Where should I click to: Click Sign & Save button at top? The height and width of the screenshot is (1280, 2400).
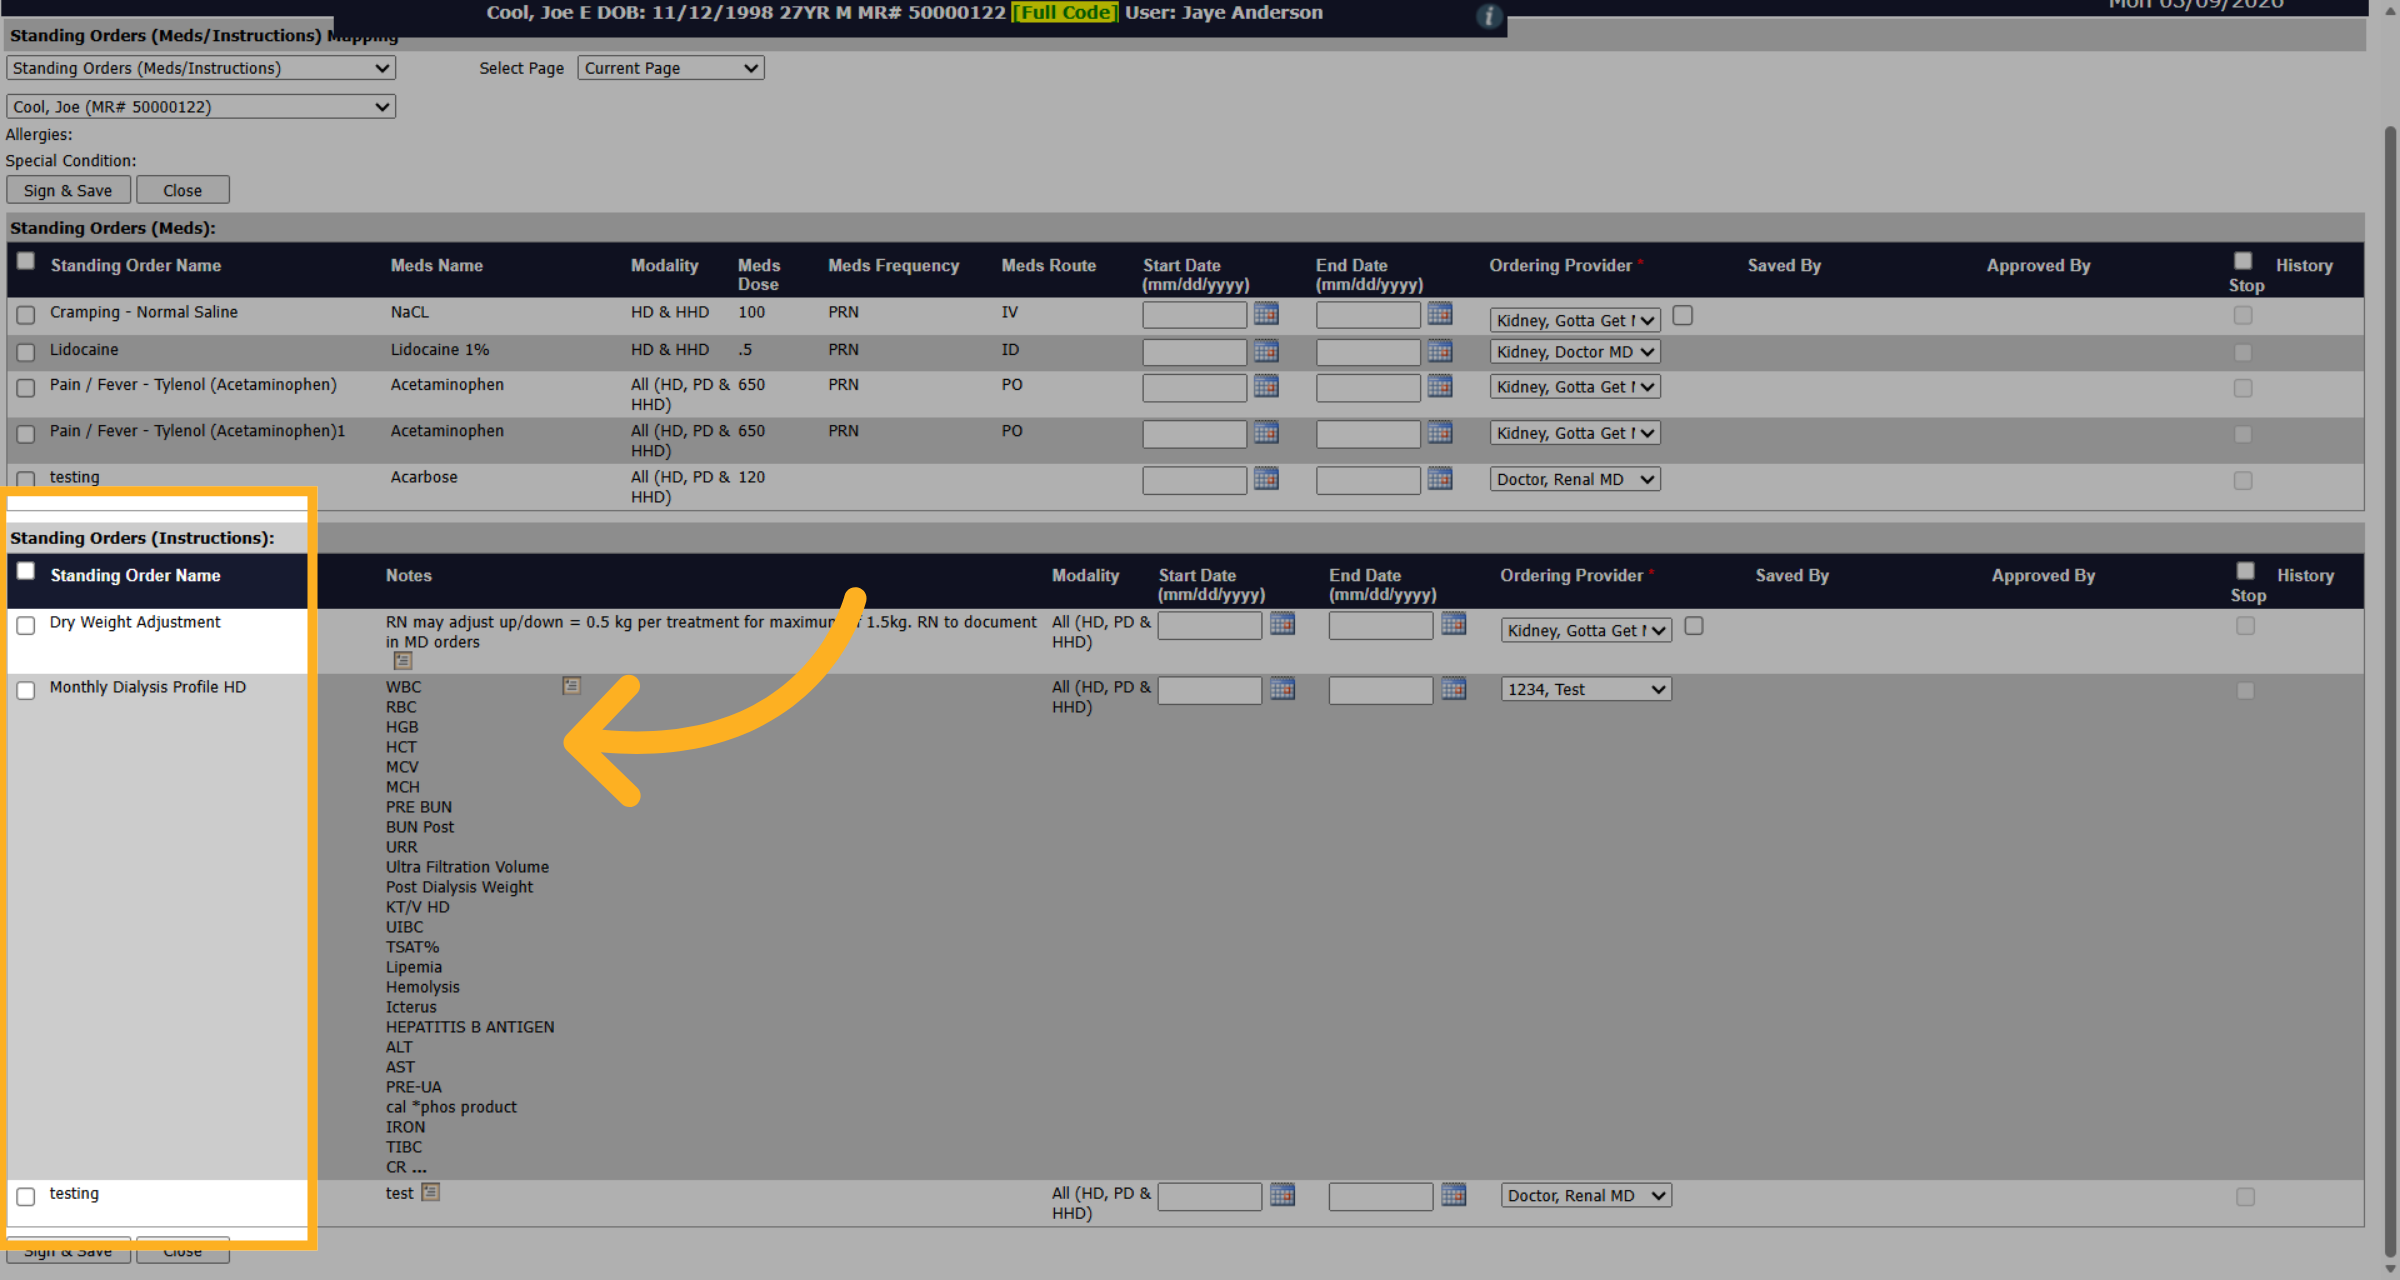click(x=68, y=190)
